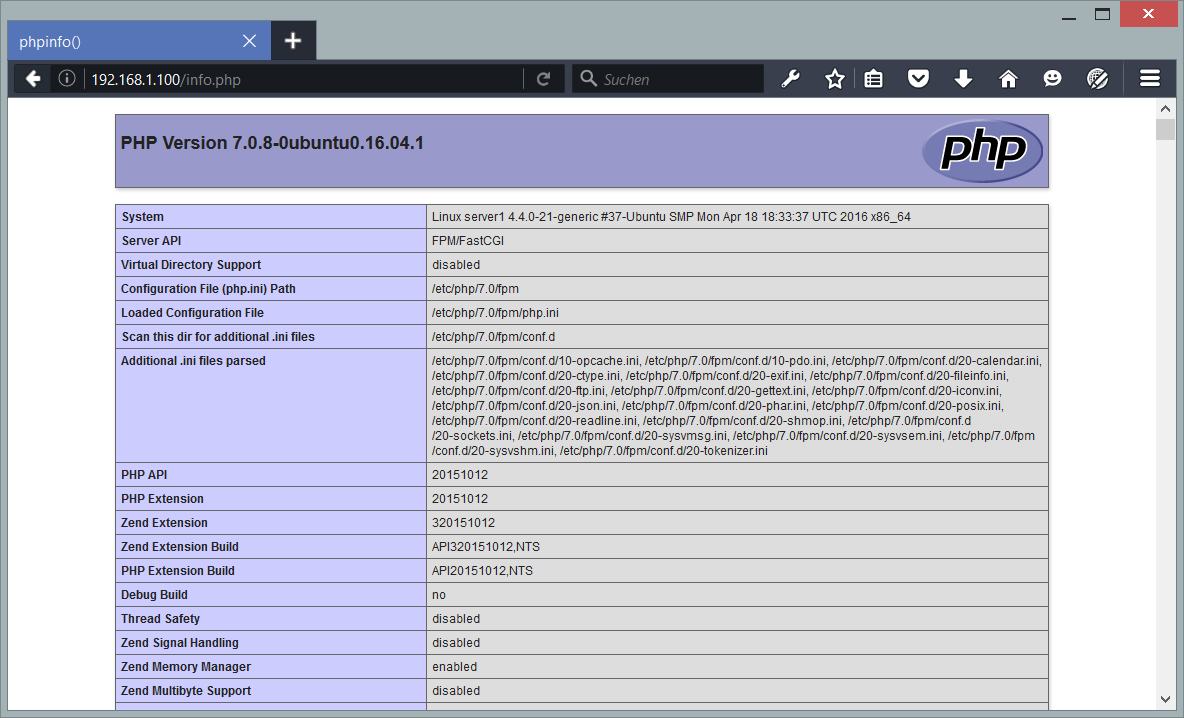
Task: Click the Zend Extension label
Action: (x=164, y=523)
